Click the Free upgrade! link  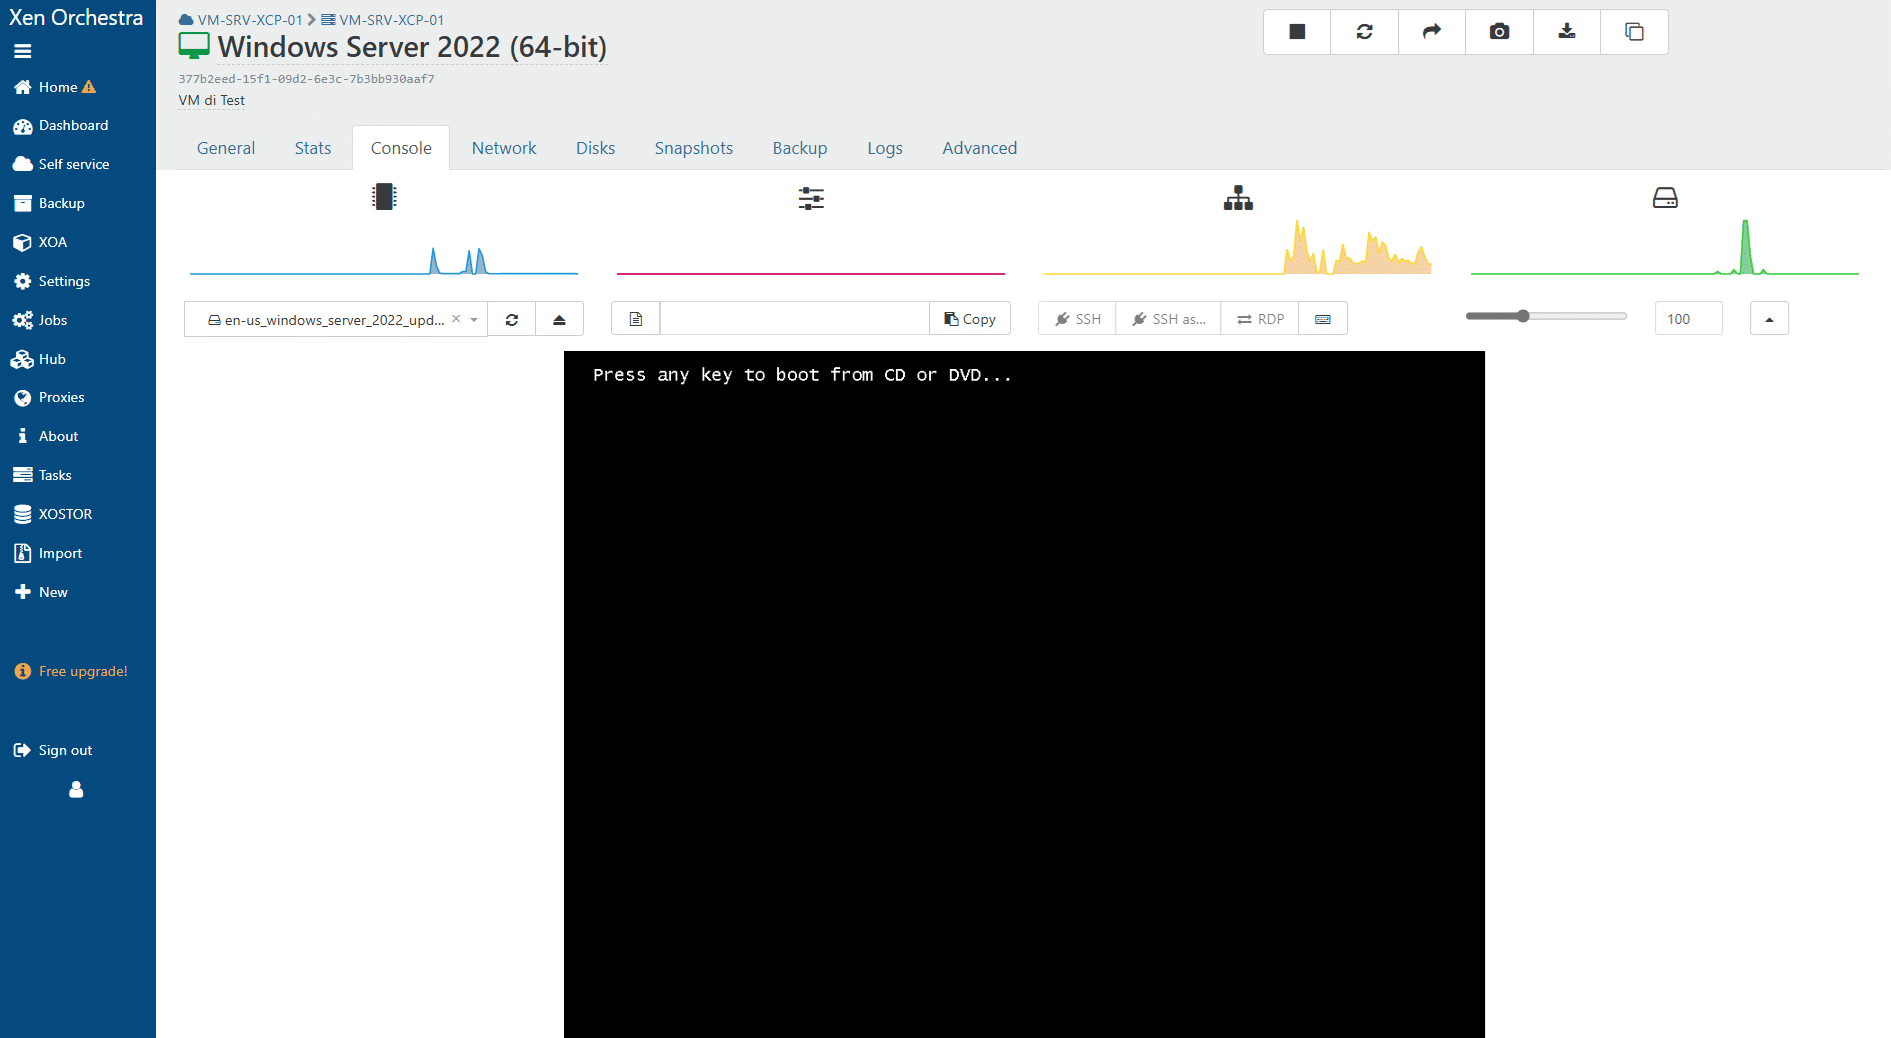coord(72,671)
